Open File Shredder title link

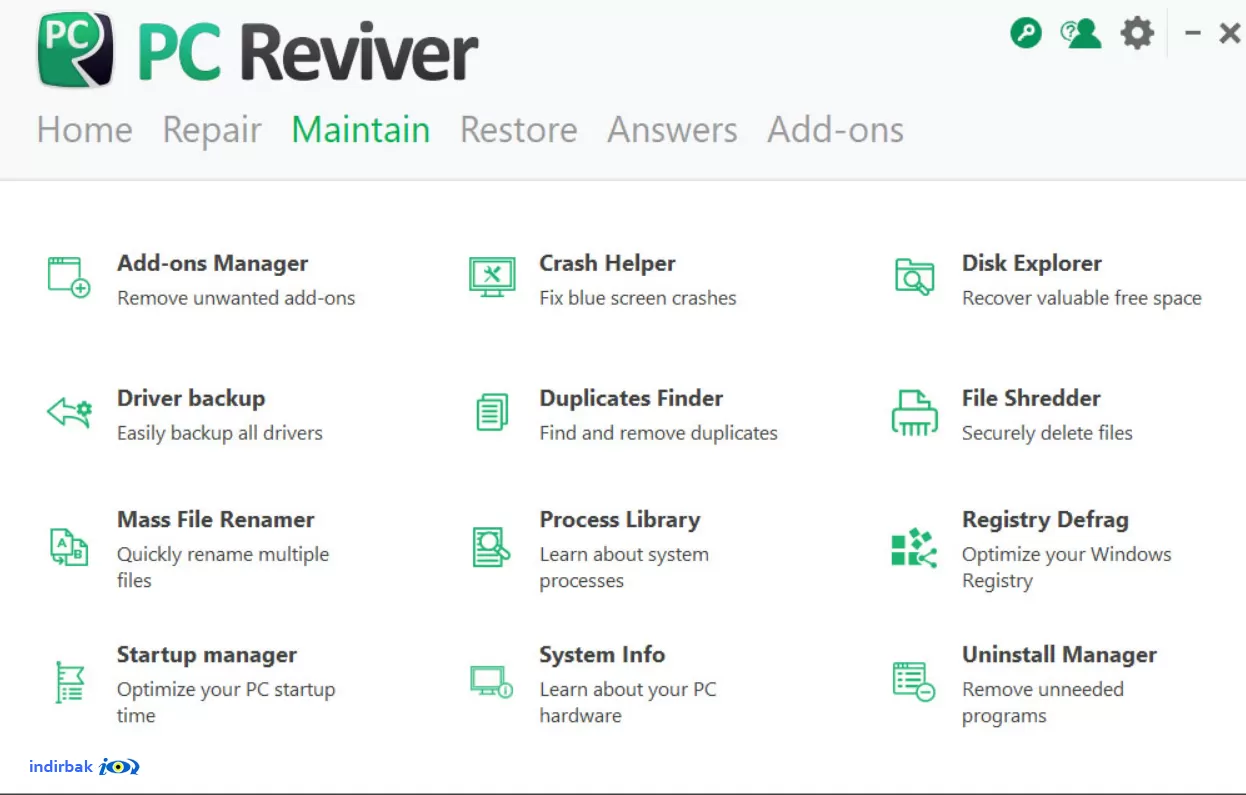tap(1031, 398)
